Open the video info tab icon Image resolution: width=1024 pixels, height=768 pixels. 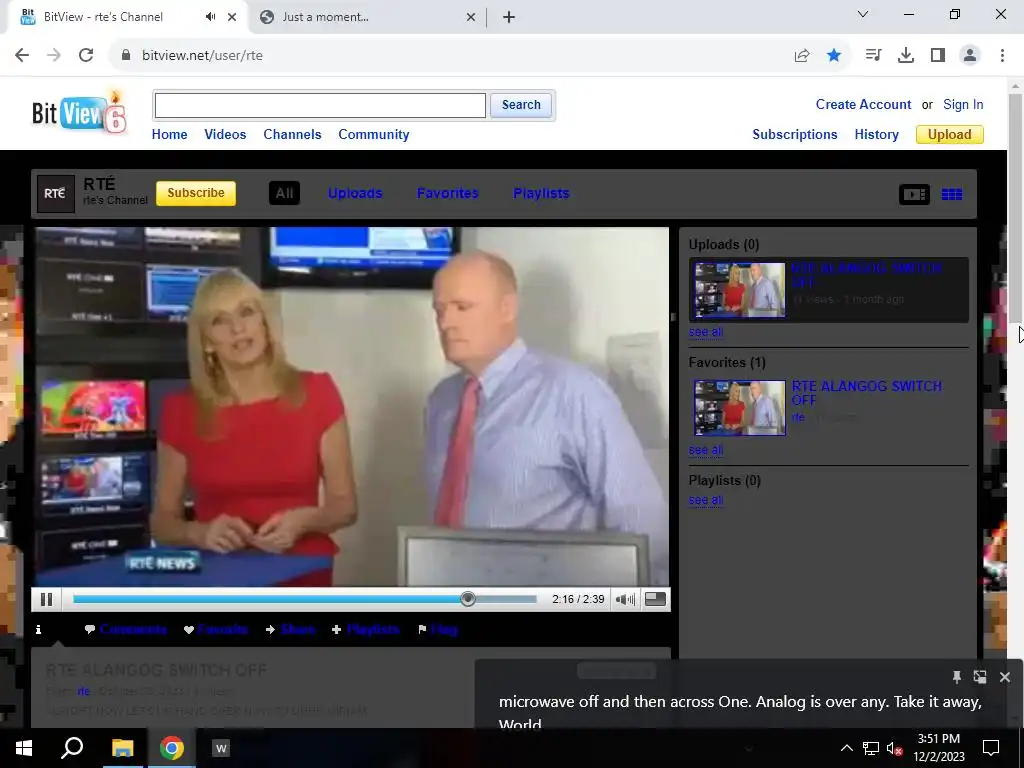click(x=39, y=630)
